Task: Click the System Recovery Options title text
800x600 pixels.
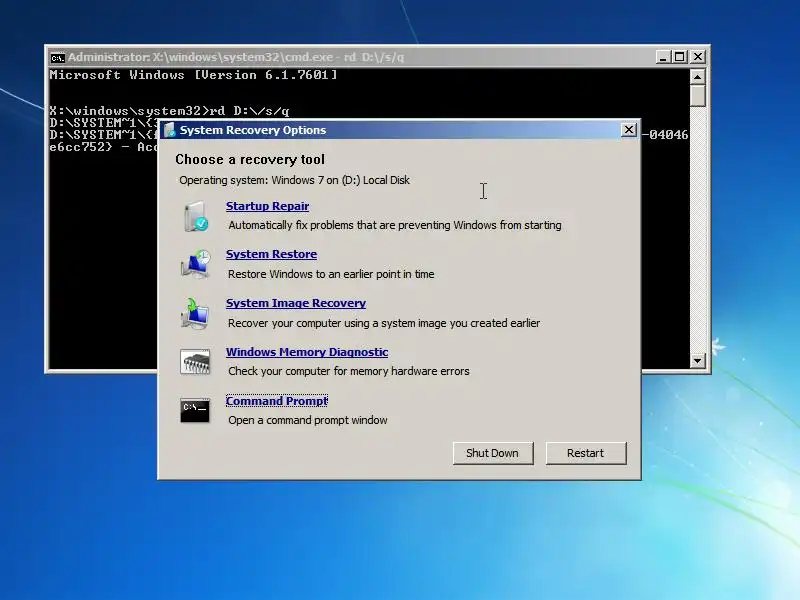Action: (253, 130)
